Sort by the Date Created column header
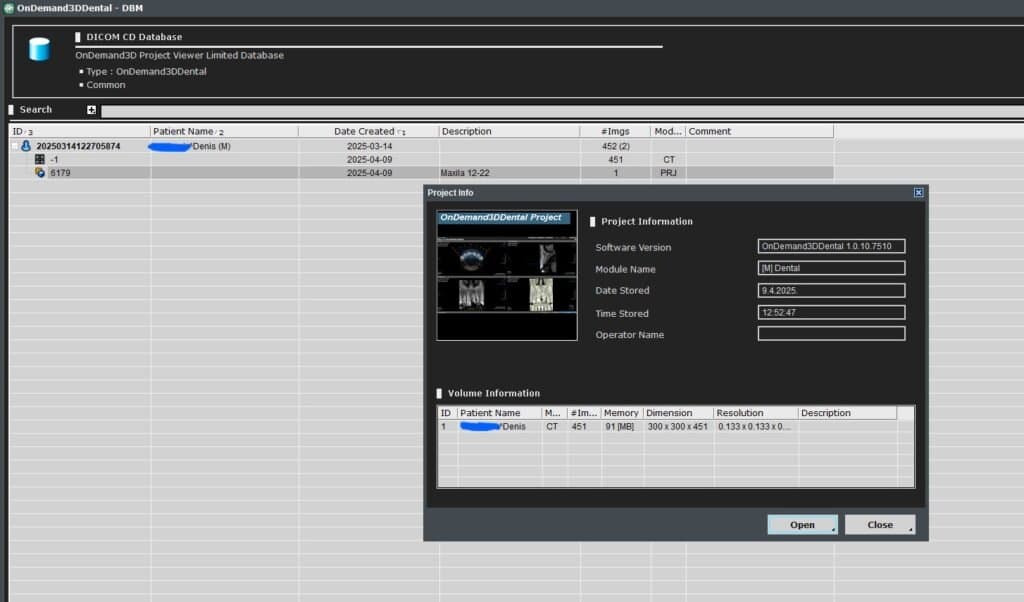Screen dimensions: 1024x602 click(x=368, y=131)
